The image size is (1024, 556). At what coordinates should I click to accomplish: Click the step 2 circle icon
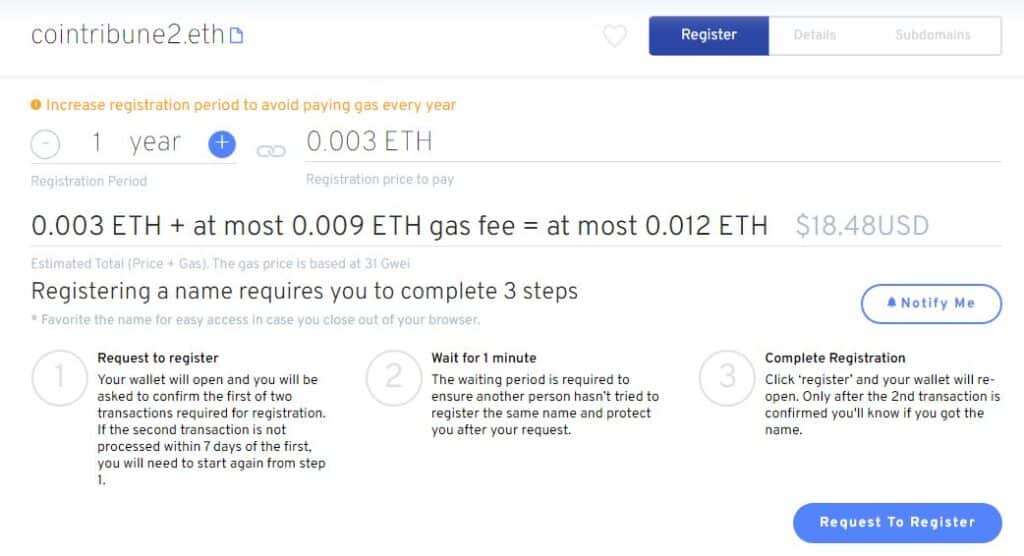tap(393, 378)
